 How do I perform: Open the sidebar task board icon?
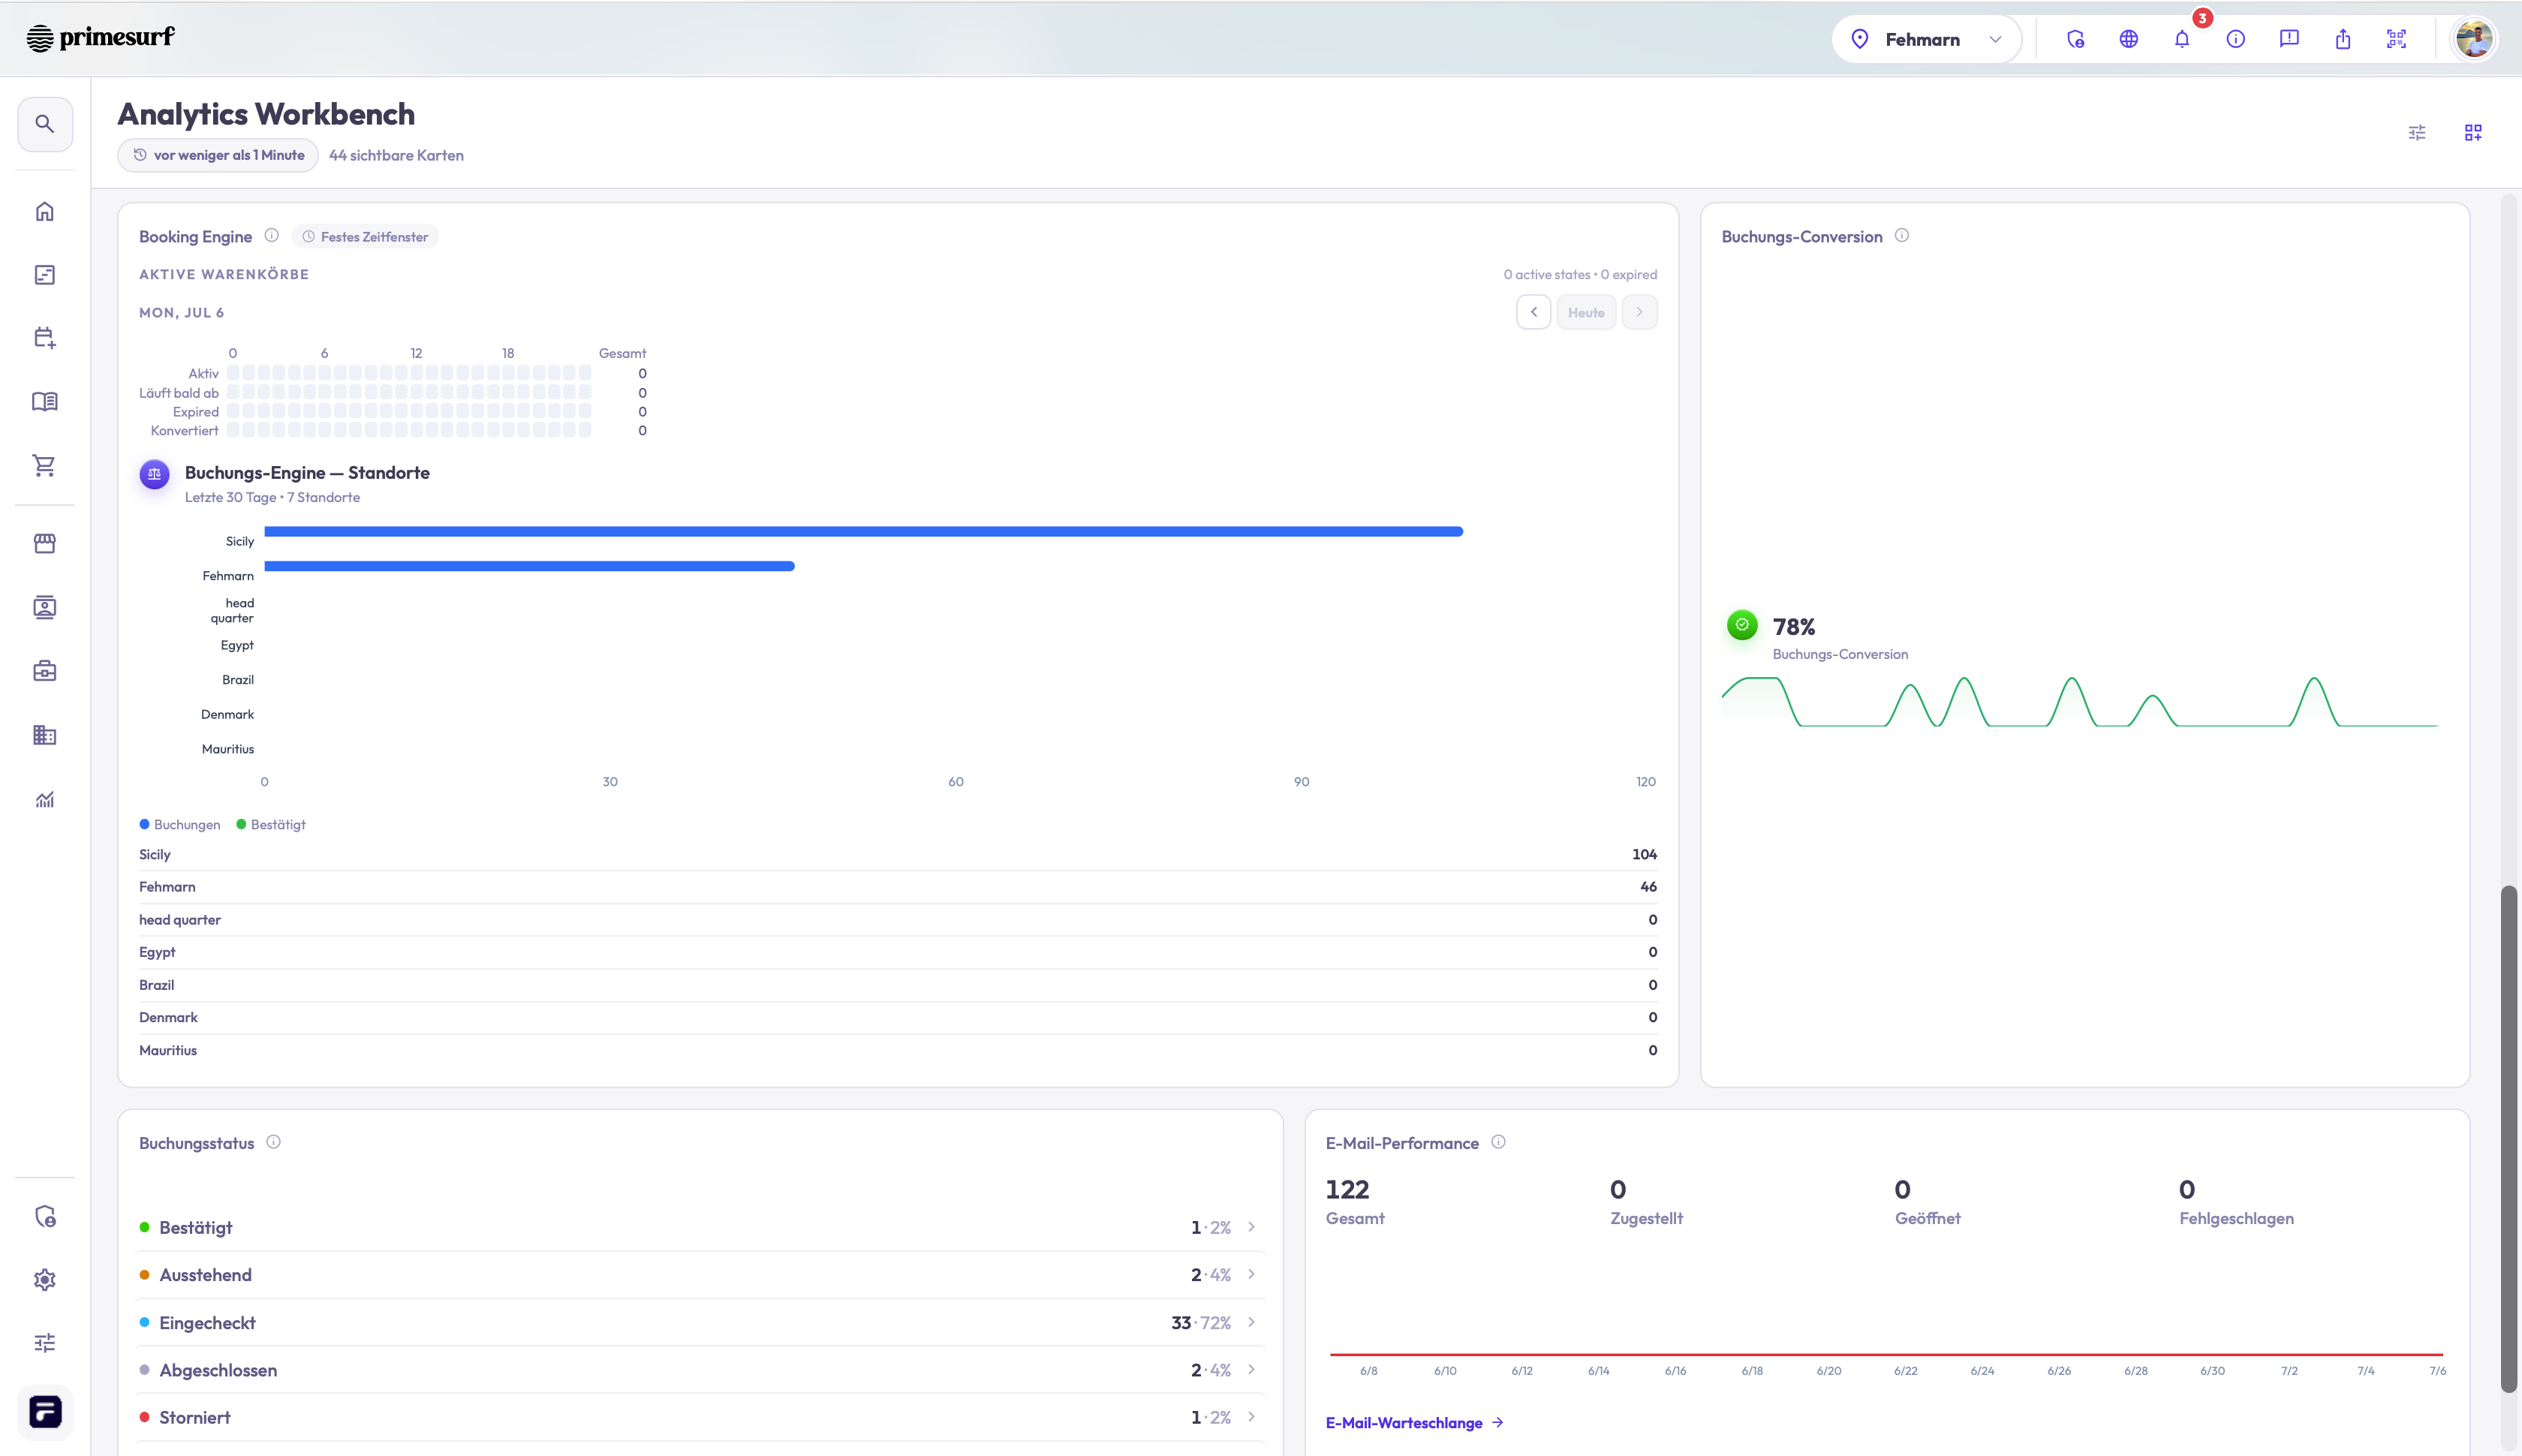pos(45,275)
